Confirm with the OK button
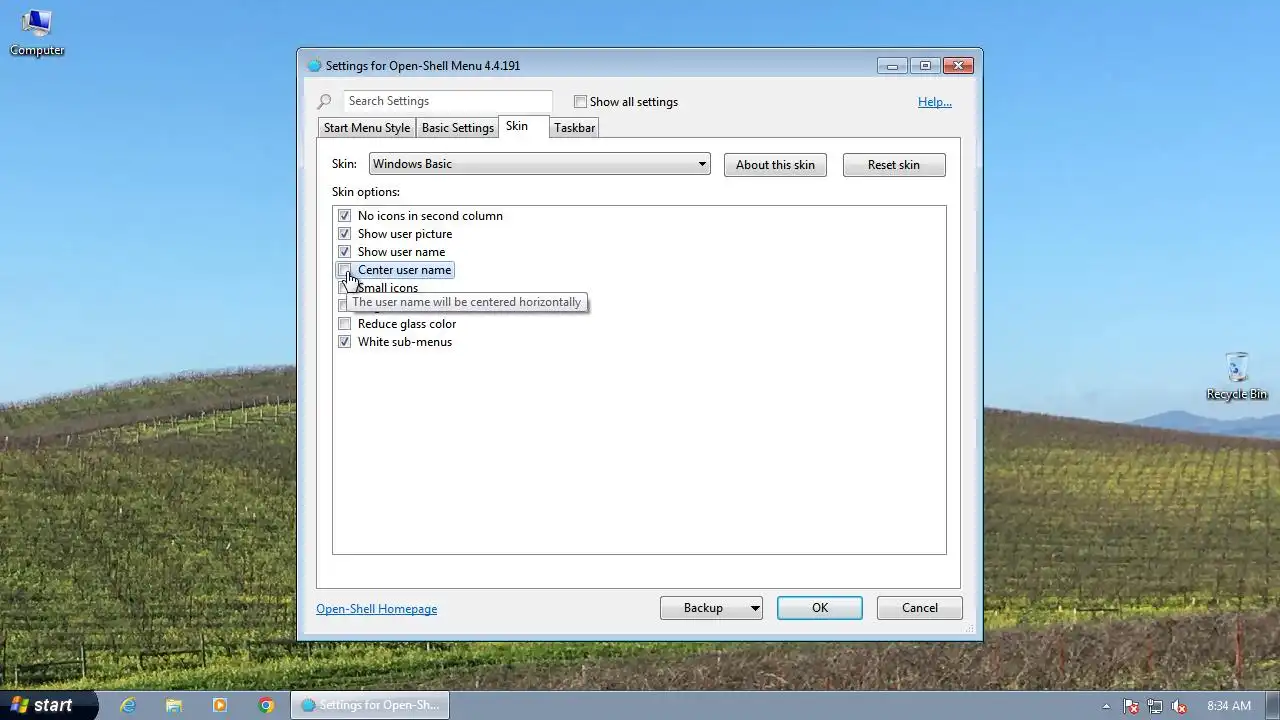Screen dimensions: 1280x720 point(820,608)
